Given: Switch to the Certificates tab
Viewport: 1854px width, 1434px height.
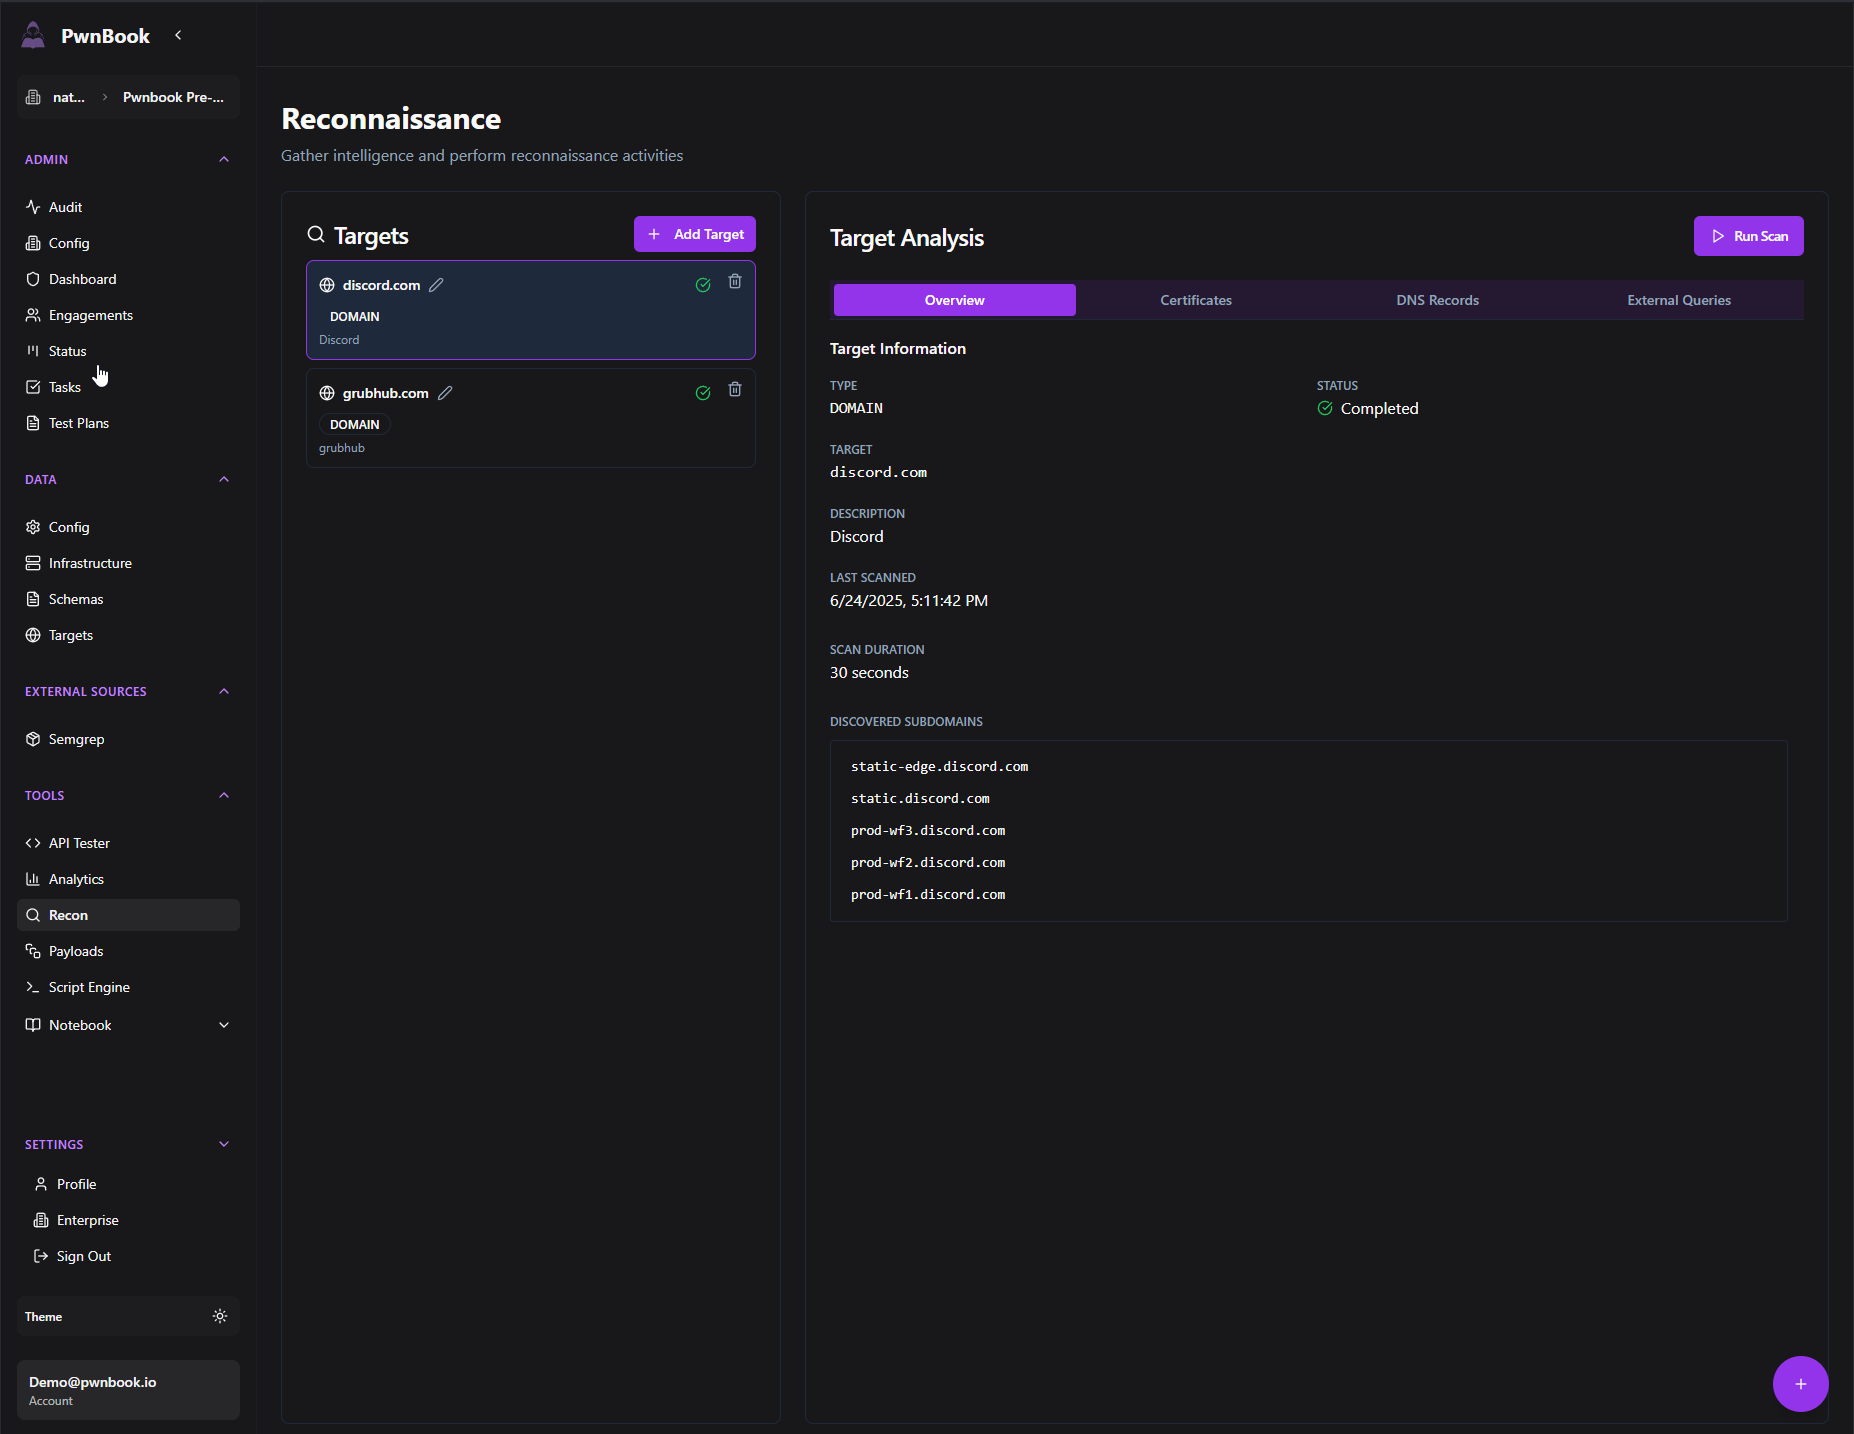Looking at the screenshot, I should 1196,300.
